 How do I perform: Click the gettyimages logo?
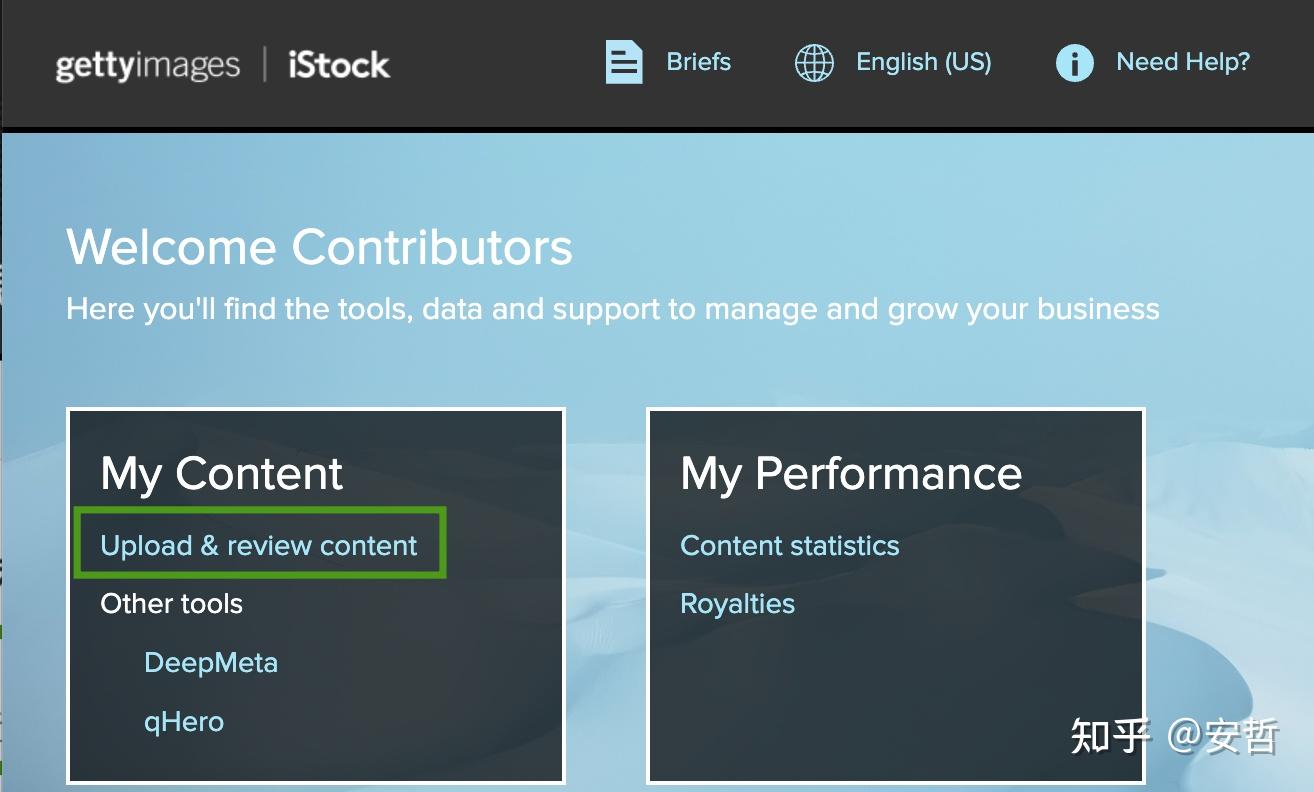point(148,66)
